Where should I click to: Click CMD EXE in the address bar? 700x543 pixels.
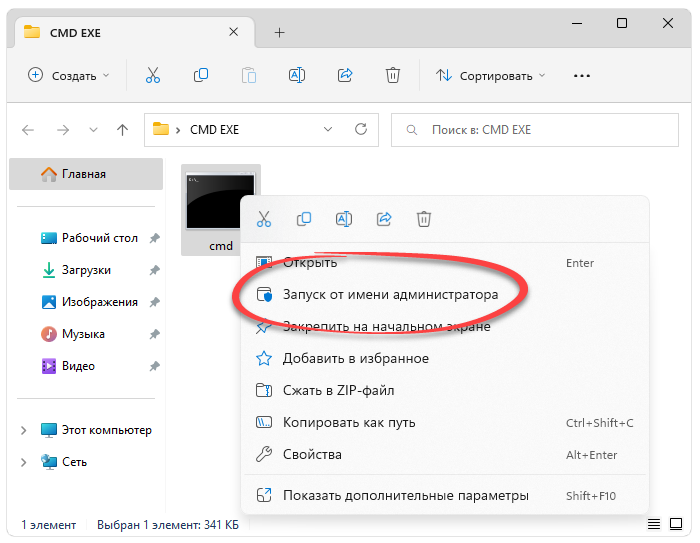[x=214, y=130]
